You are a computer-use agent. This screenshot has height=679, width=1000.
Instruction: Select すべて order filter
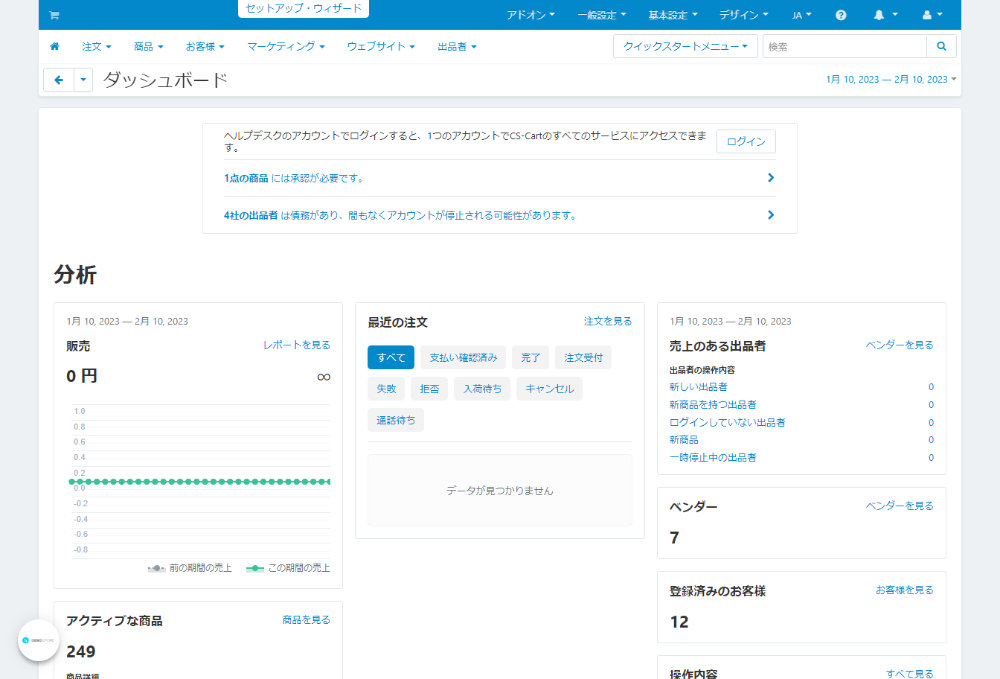tap(391, 358)
